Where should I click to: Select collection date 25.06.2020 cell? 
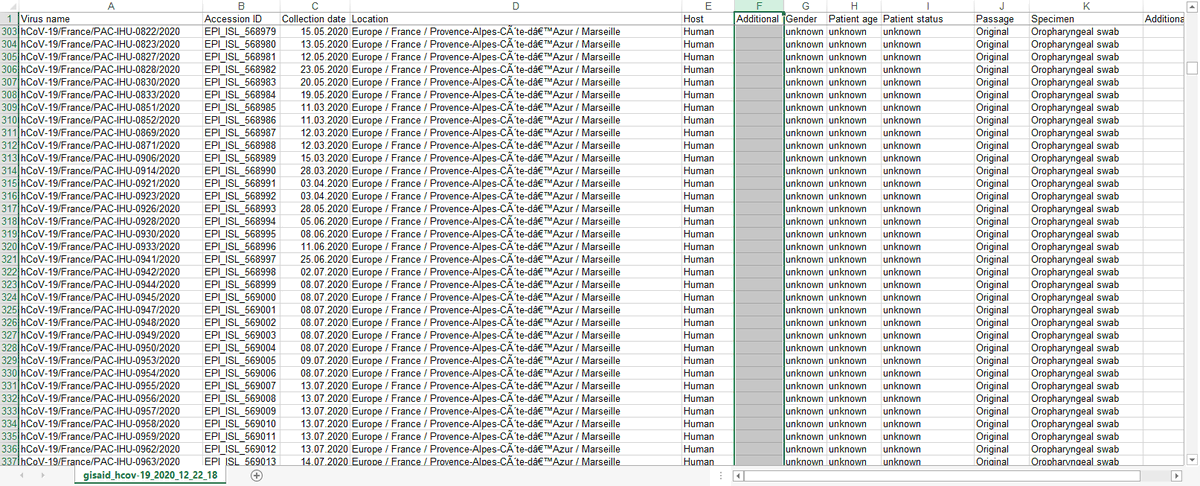point(314,259)
